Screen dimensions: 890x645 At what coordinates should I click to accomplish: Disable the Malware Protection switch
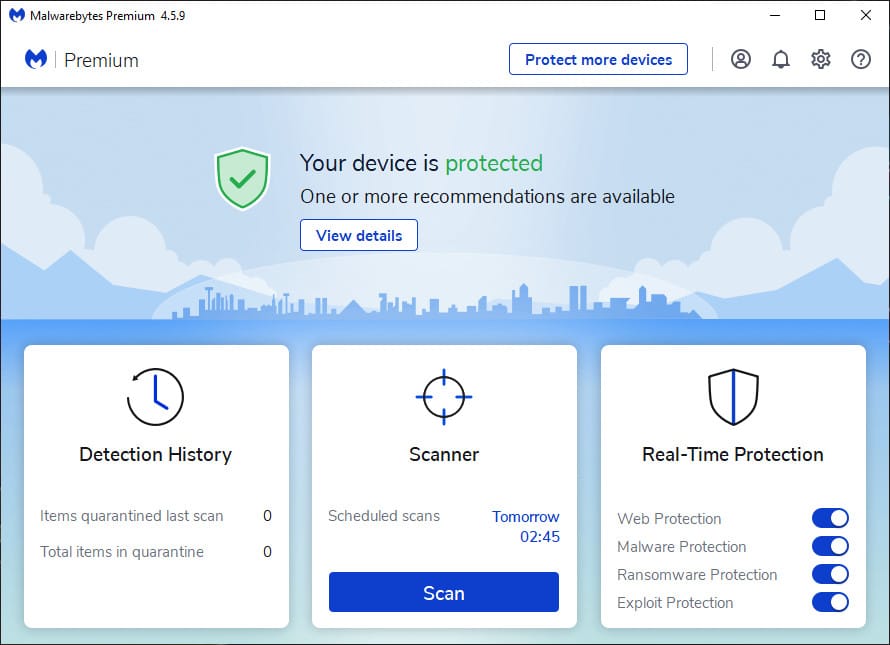coord(830,546)
